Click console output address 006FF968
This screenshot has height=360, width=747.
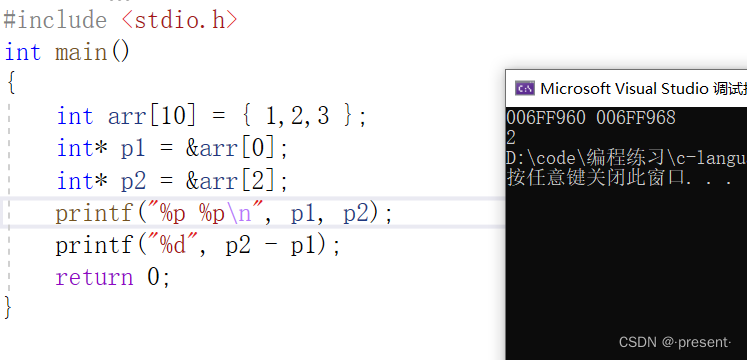(x=636, y=118)
